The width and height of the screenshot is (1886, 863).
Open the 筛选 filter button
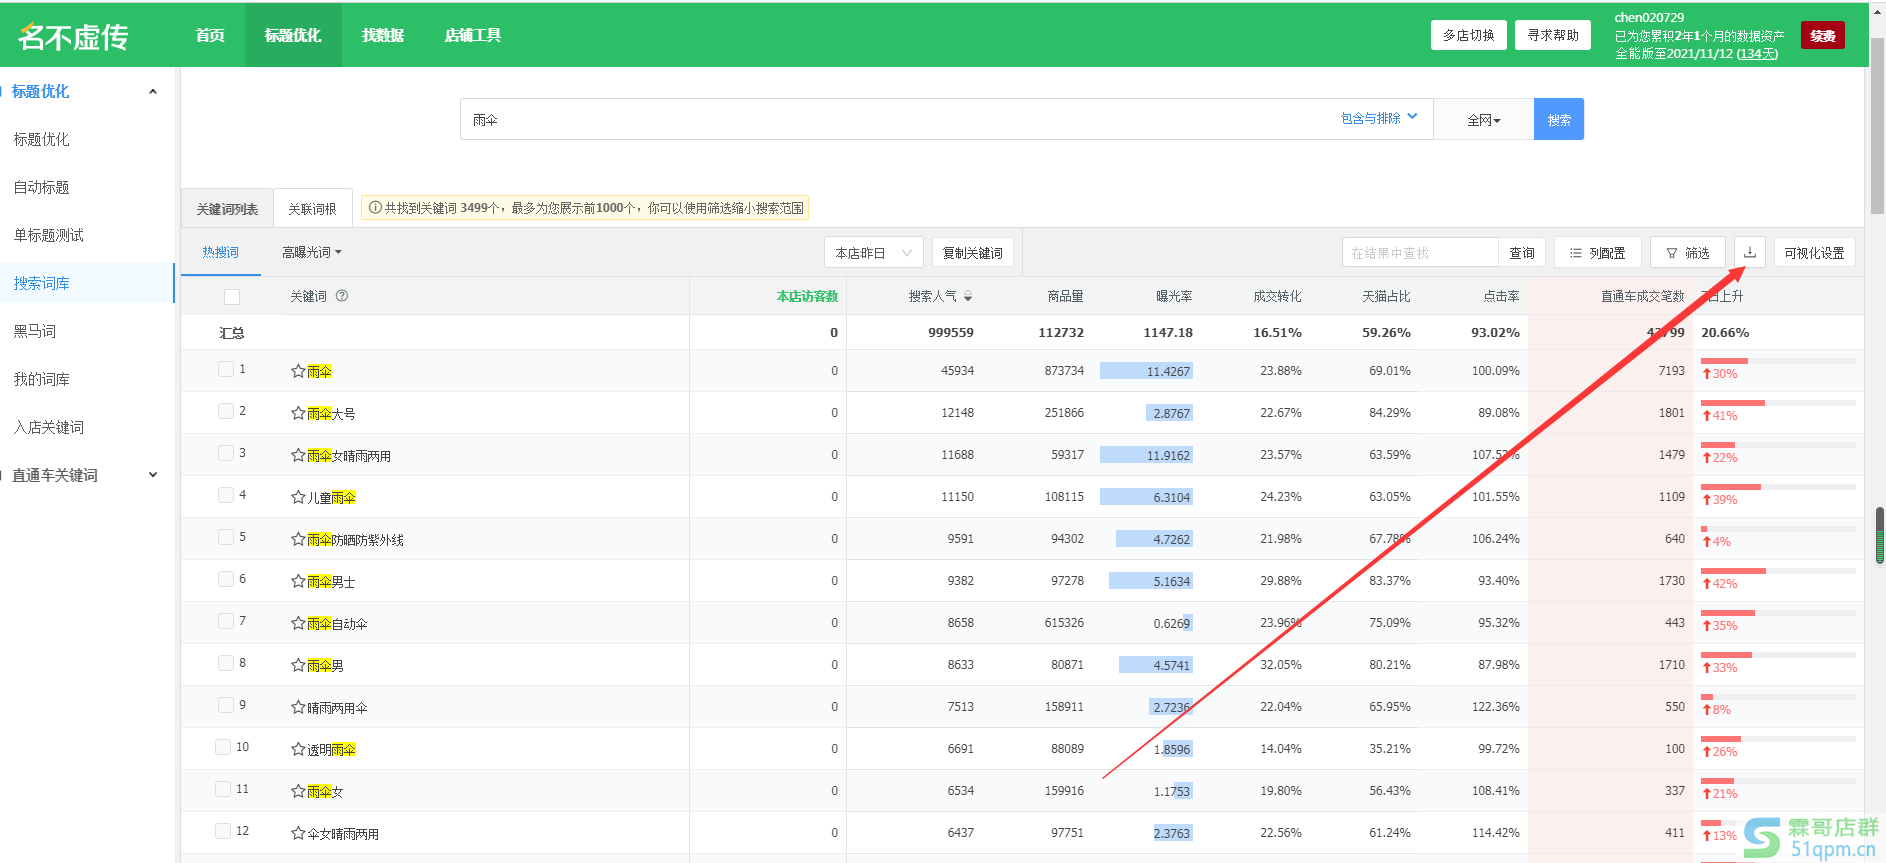click(x=1687, y=253)
